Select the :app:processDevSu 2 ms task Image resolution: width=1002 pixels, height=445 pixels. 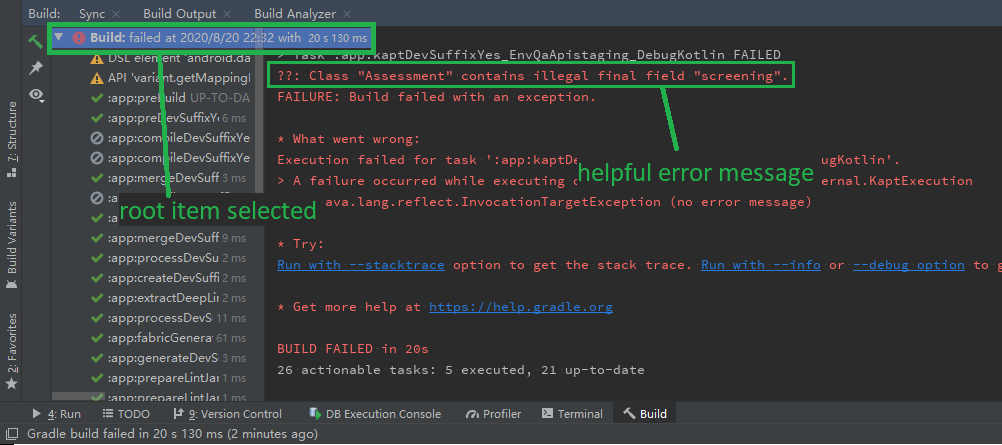pyautogui.click(x=171, y=258)
